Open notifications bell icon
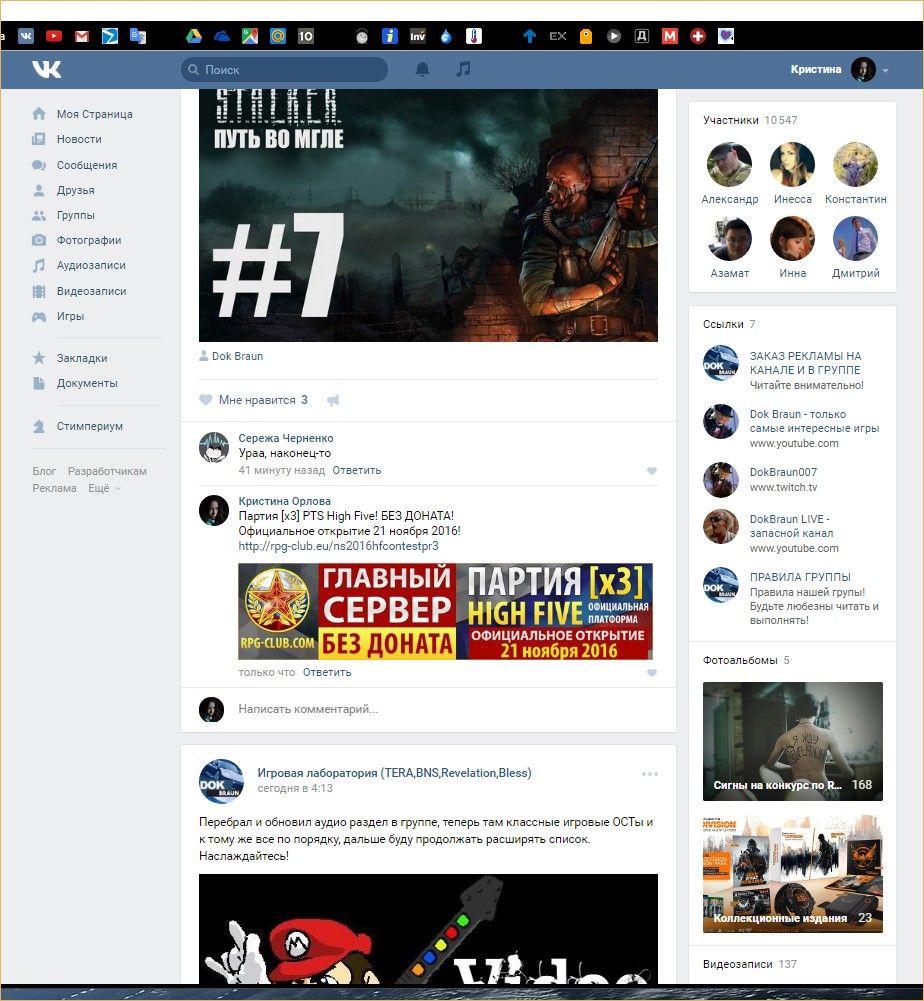Viewport: 924px width, 1001px height. 422,69
